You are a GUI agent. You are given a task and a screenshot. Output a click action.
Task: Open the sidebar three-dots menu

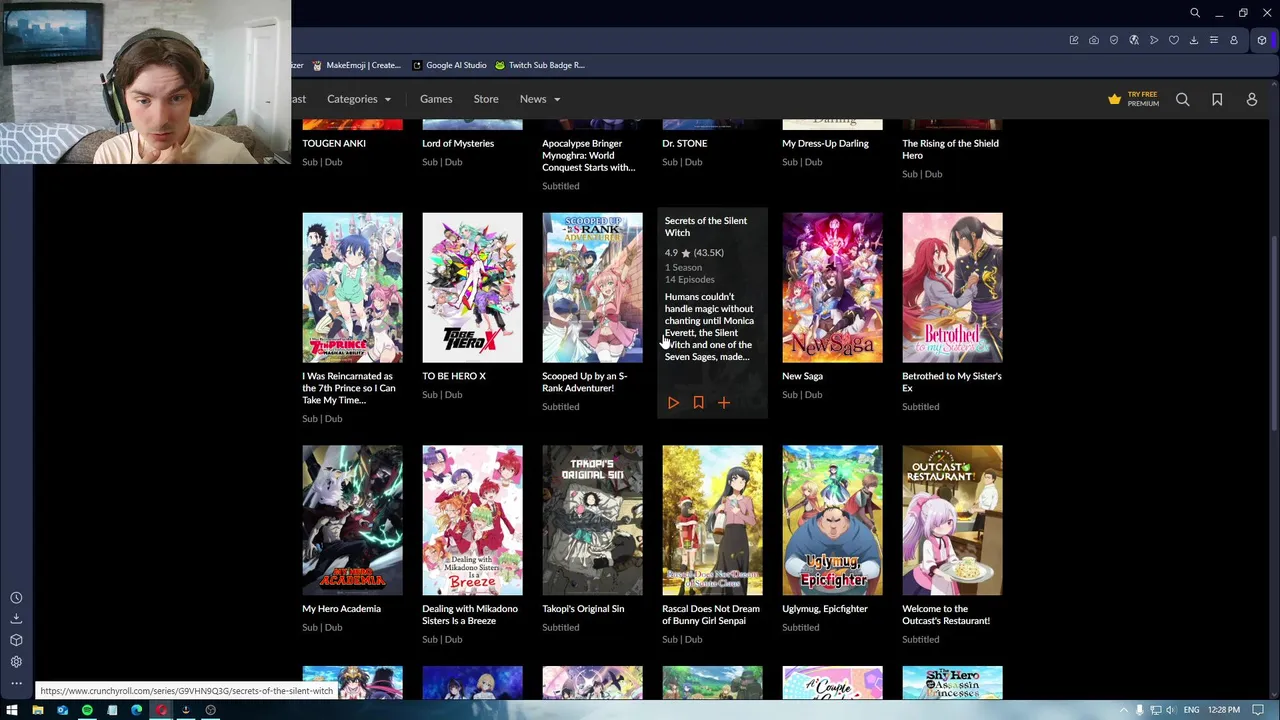(x=16, y=684)
